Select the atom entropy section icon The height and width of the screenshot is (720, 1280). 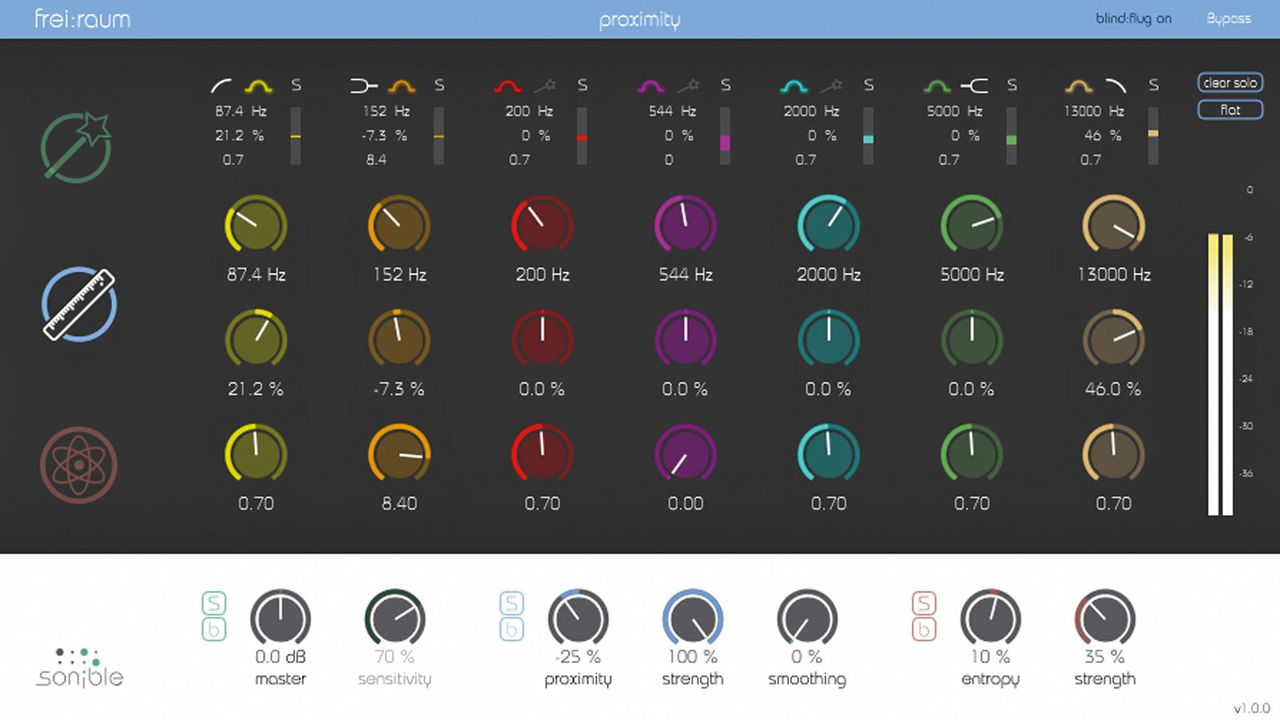click(x=79, y=464)
